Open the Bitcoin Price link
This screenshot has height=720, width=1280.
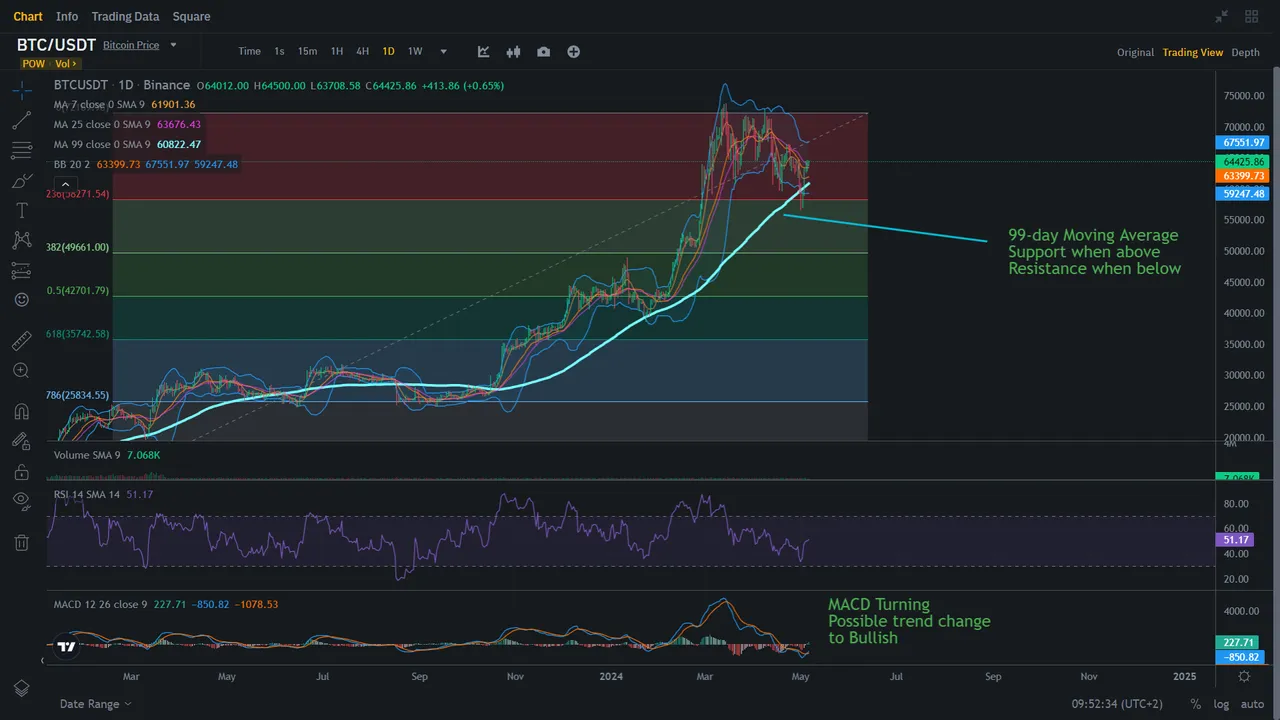click(131, 45)
